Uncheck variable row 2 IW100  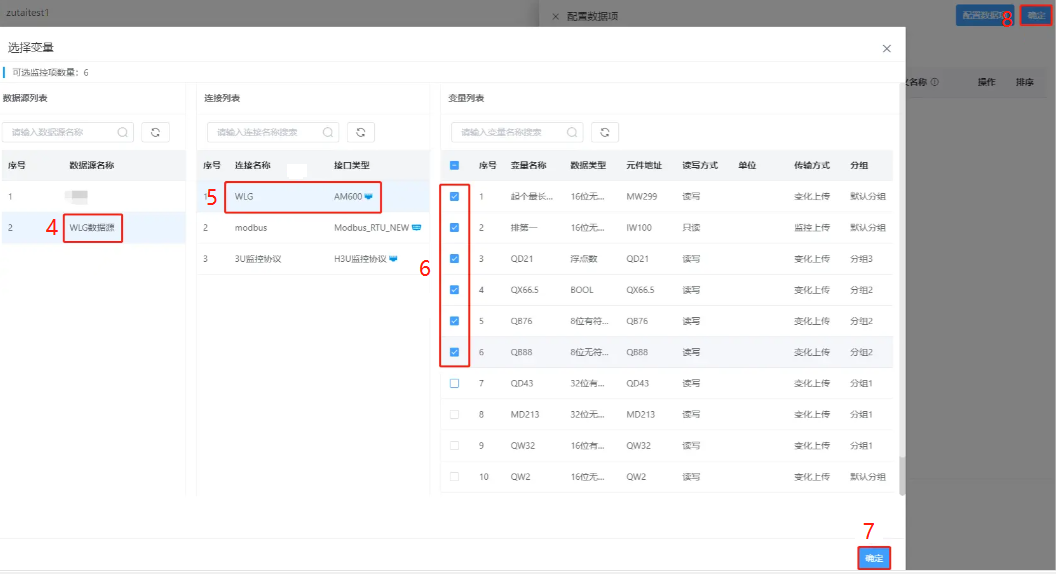[x=455, y=228]
